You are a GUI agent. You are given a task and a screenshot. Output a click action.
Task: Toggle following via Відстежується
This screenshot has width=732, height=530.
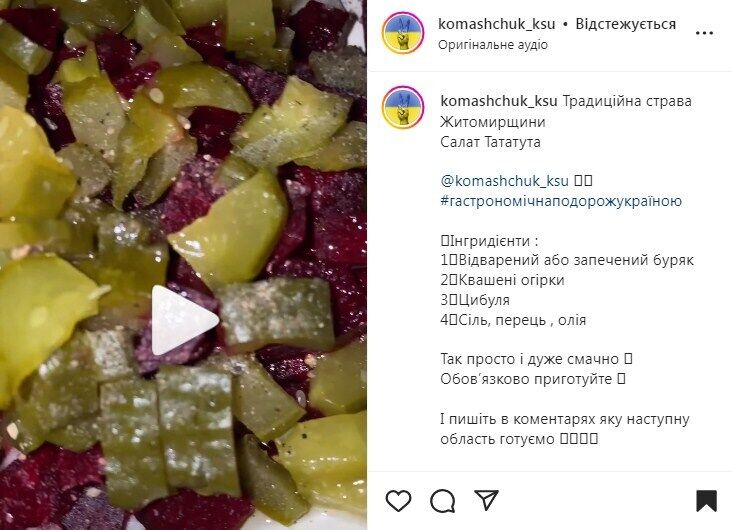click(626, 24)
